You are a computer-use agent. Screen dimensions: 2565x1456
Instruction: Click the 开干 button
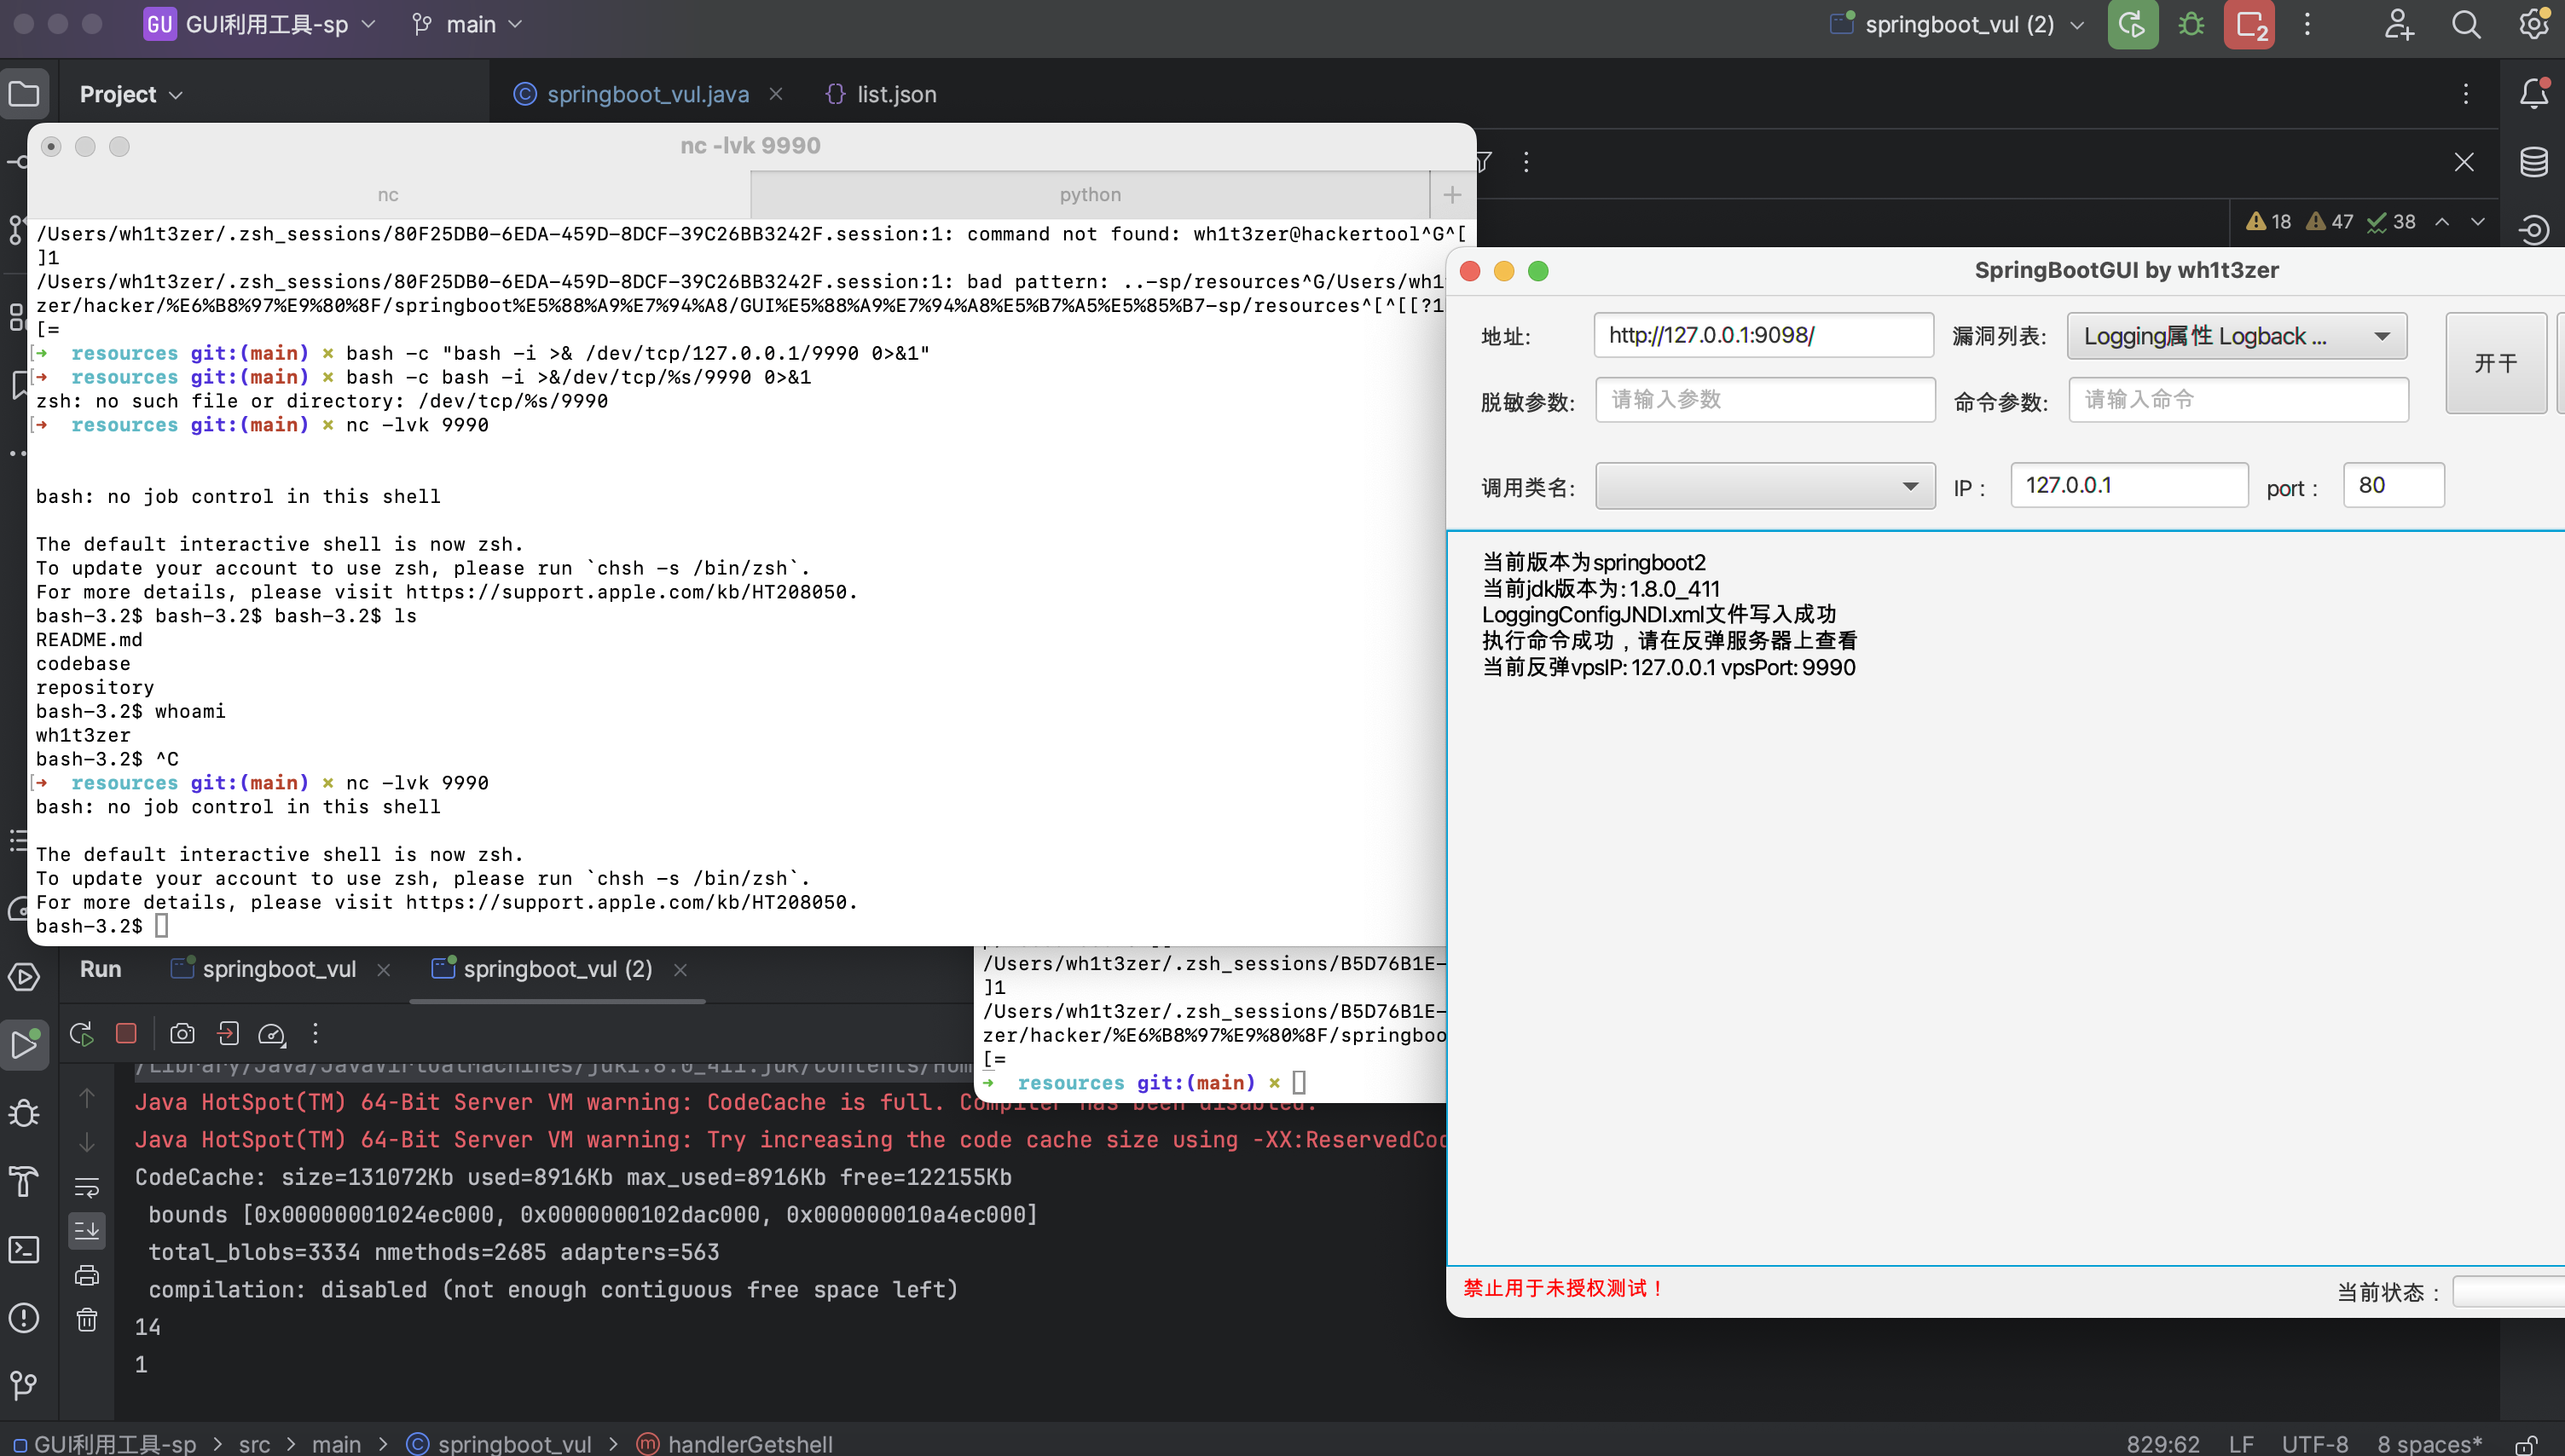[x=2495, y=363]
